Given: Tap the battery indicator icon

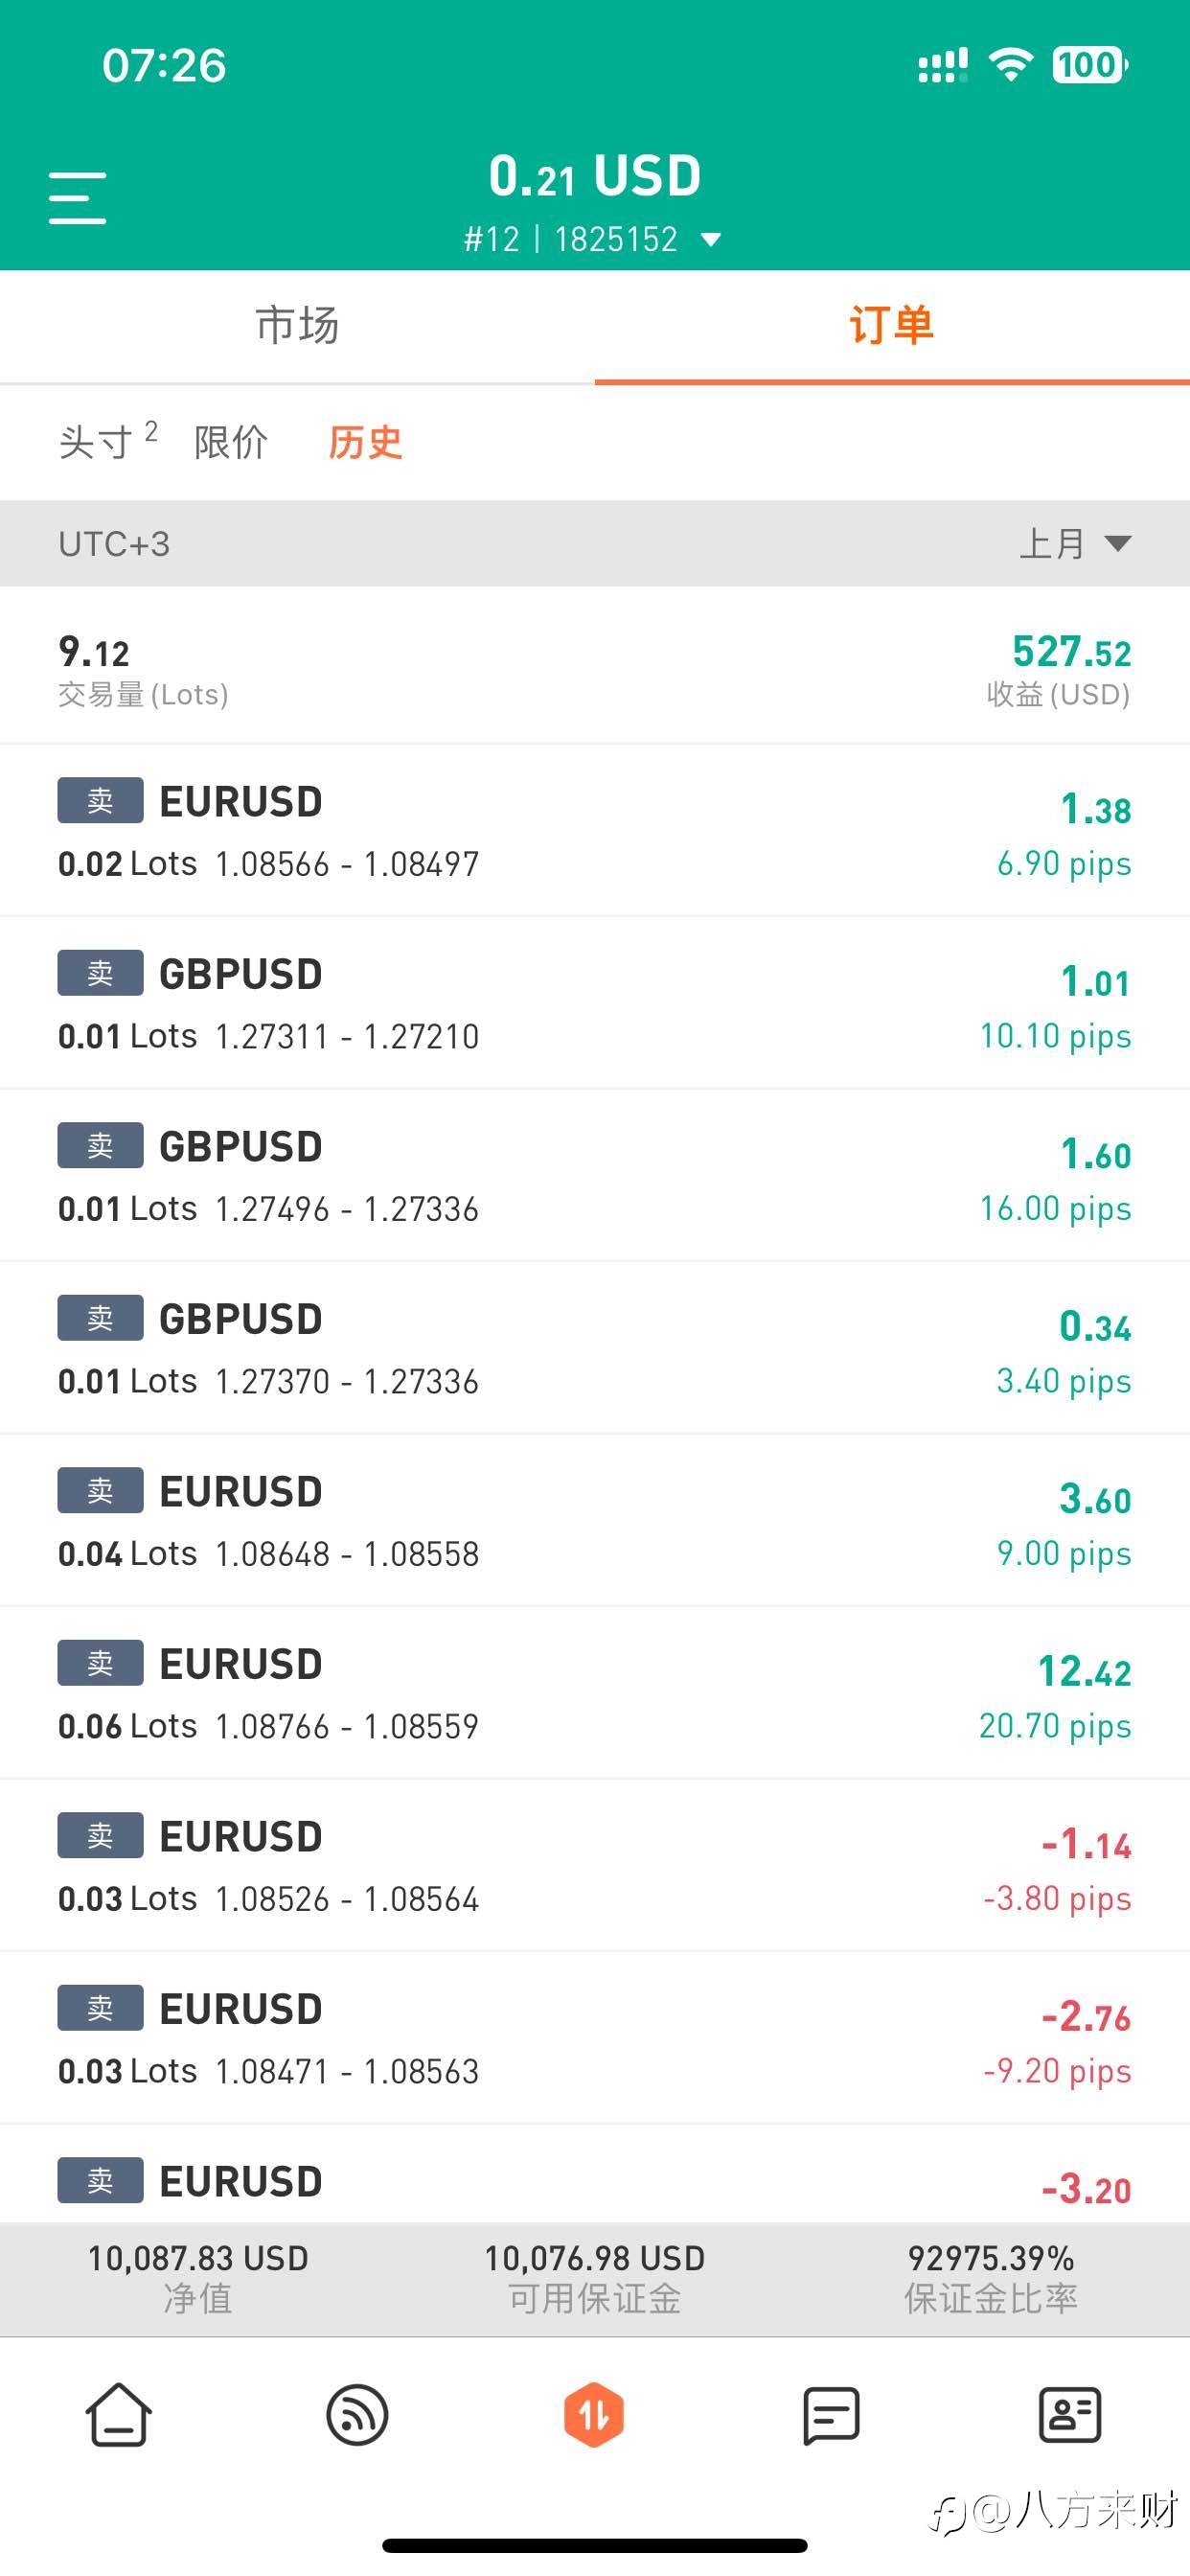Looking at the screenshot, I should [1089, 66].
